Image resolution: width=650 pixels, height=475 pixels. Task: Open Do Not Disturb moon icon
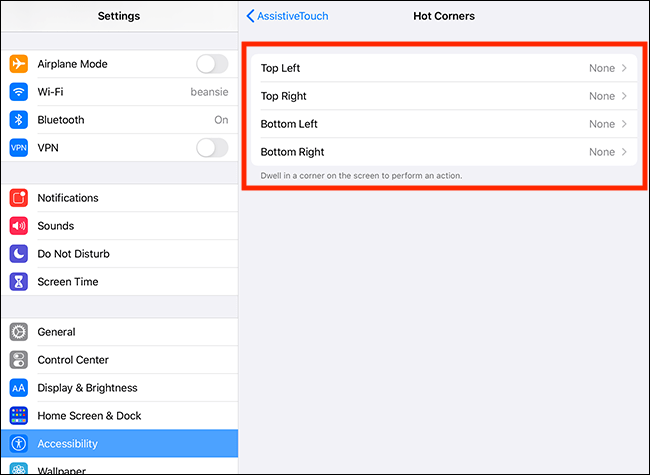point(19,254)
